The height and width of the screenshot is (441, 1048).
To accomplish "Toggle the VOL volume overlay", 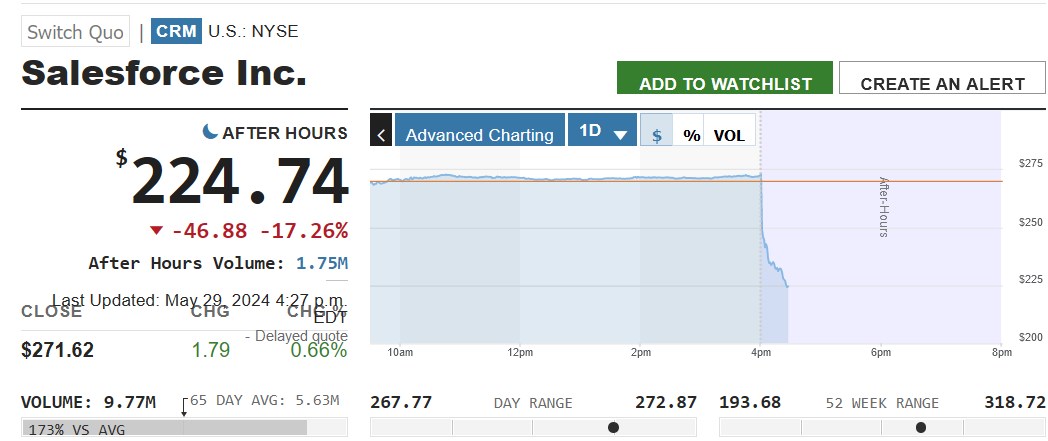I will (x=729, y=134).
